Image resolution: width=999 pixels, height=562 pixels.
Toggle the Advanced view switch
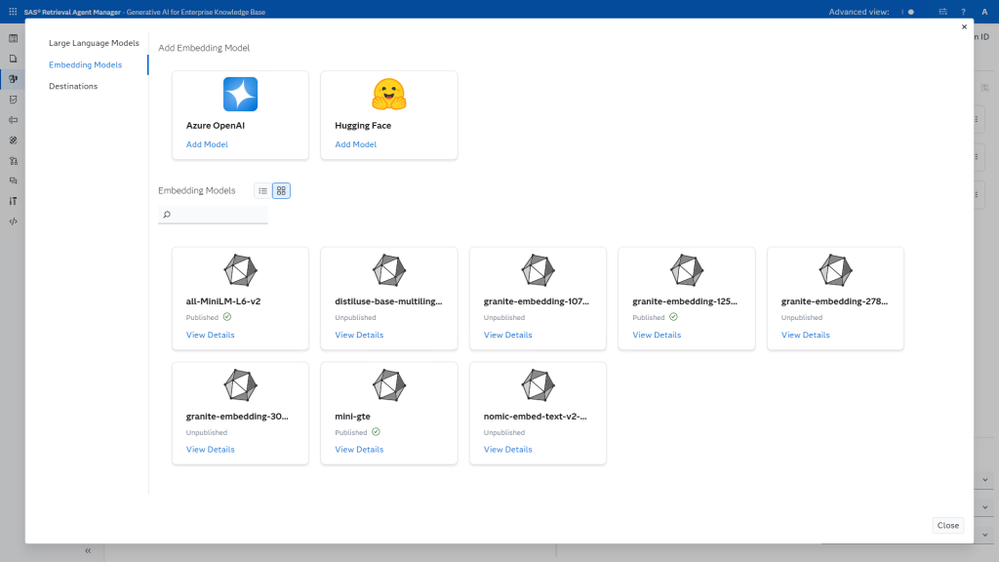(908, 12)
